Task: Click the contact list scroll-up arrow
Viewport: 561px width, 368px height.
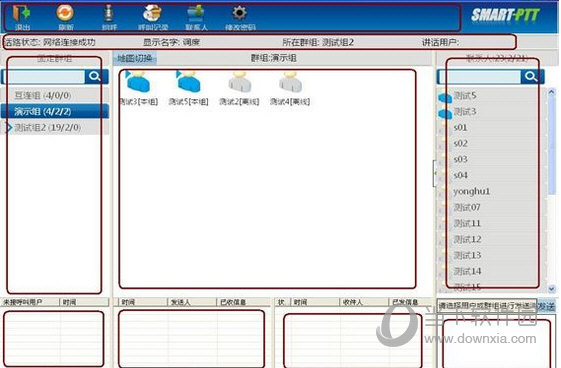Action: 551,92
